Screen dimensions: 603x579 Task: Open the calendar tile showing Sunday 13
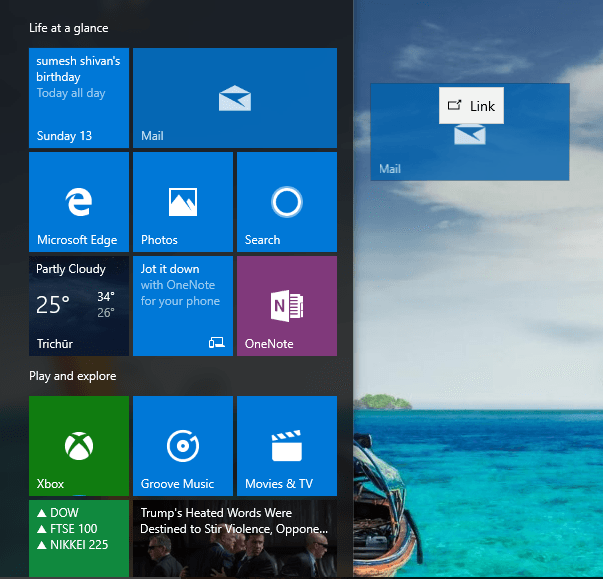pyautogui.click(x=79, y=98)
